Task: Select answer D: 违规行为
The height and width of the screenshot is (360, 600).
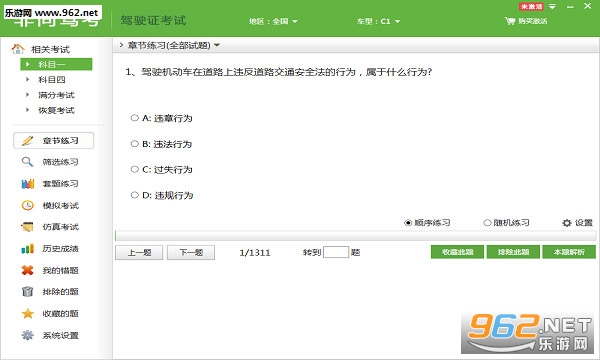Action: [134, 195]
